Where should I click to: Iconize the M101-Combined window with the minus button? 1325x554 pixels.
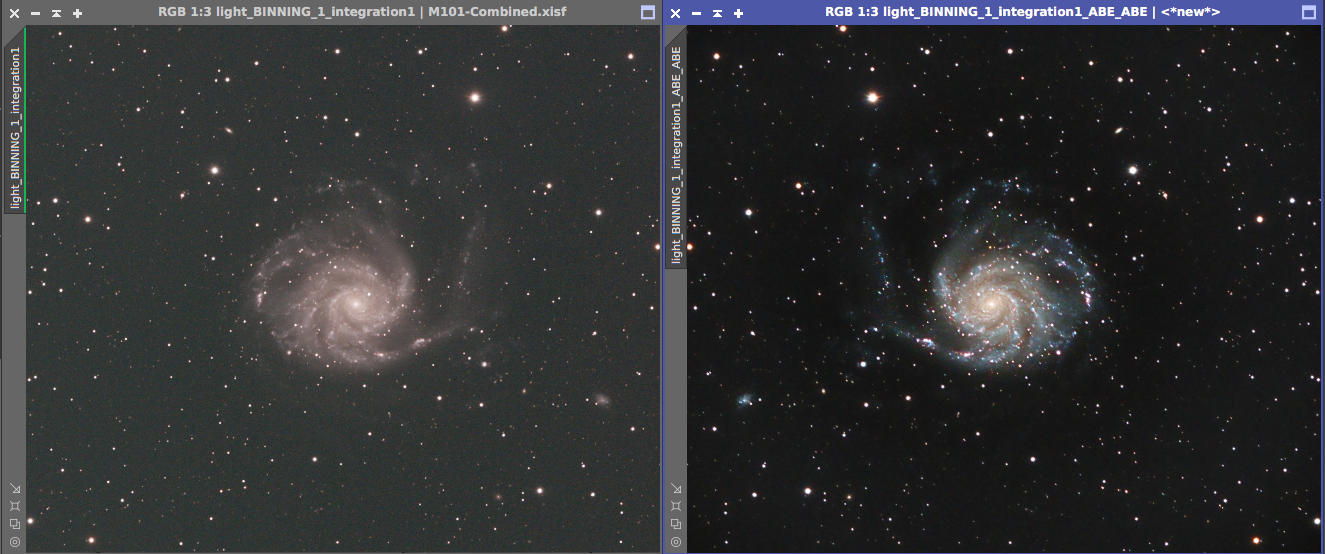(35, 13)
